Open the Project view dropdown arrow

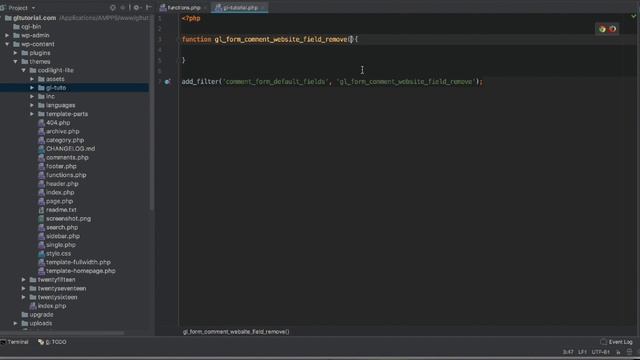pyautogui.click(x=33, y=8)
